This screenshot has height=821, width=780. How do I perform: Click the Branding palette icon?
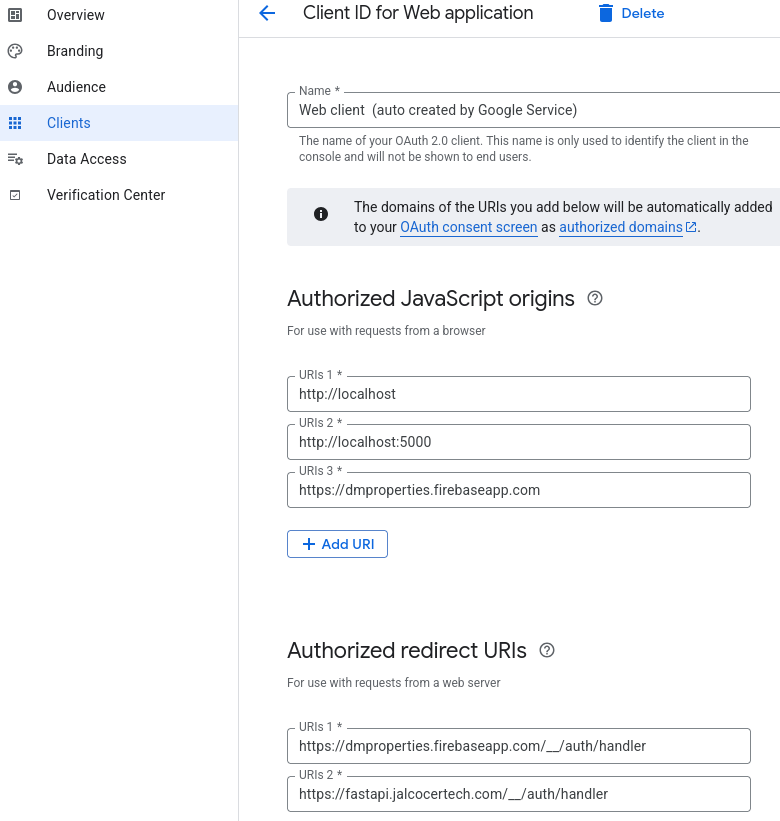click(15, 51)
